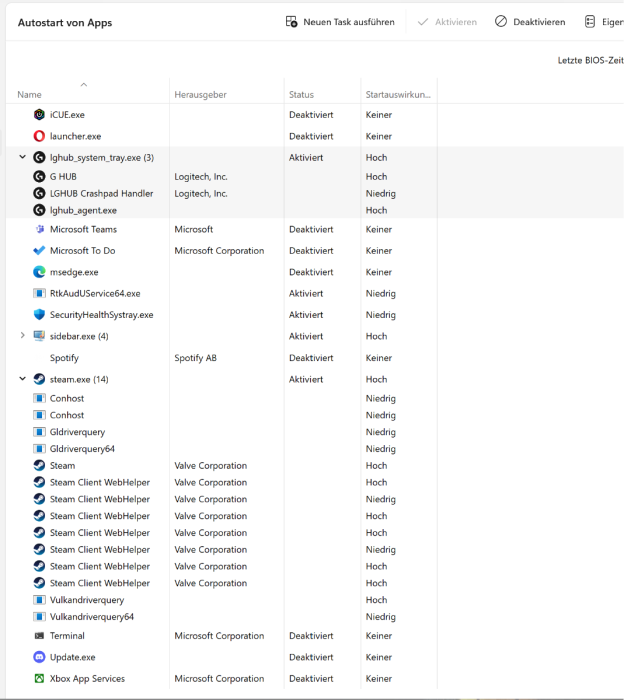The width and height of the screenshot is (624, 700).
Task: Click the Discord Update.exe icon
Action: coord(39,657)
